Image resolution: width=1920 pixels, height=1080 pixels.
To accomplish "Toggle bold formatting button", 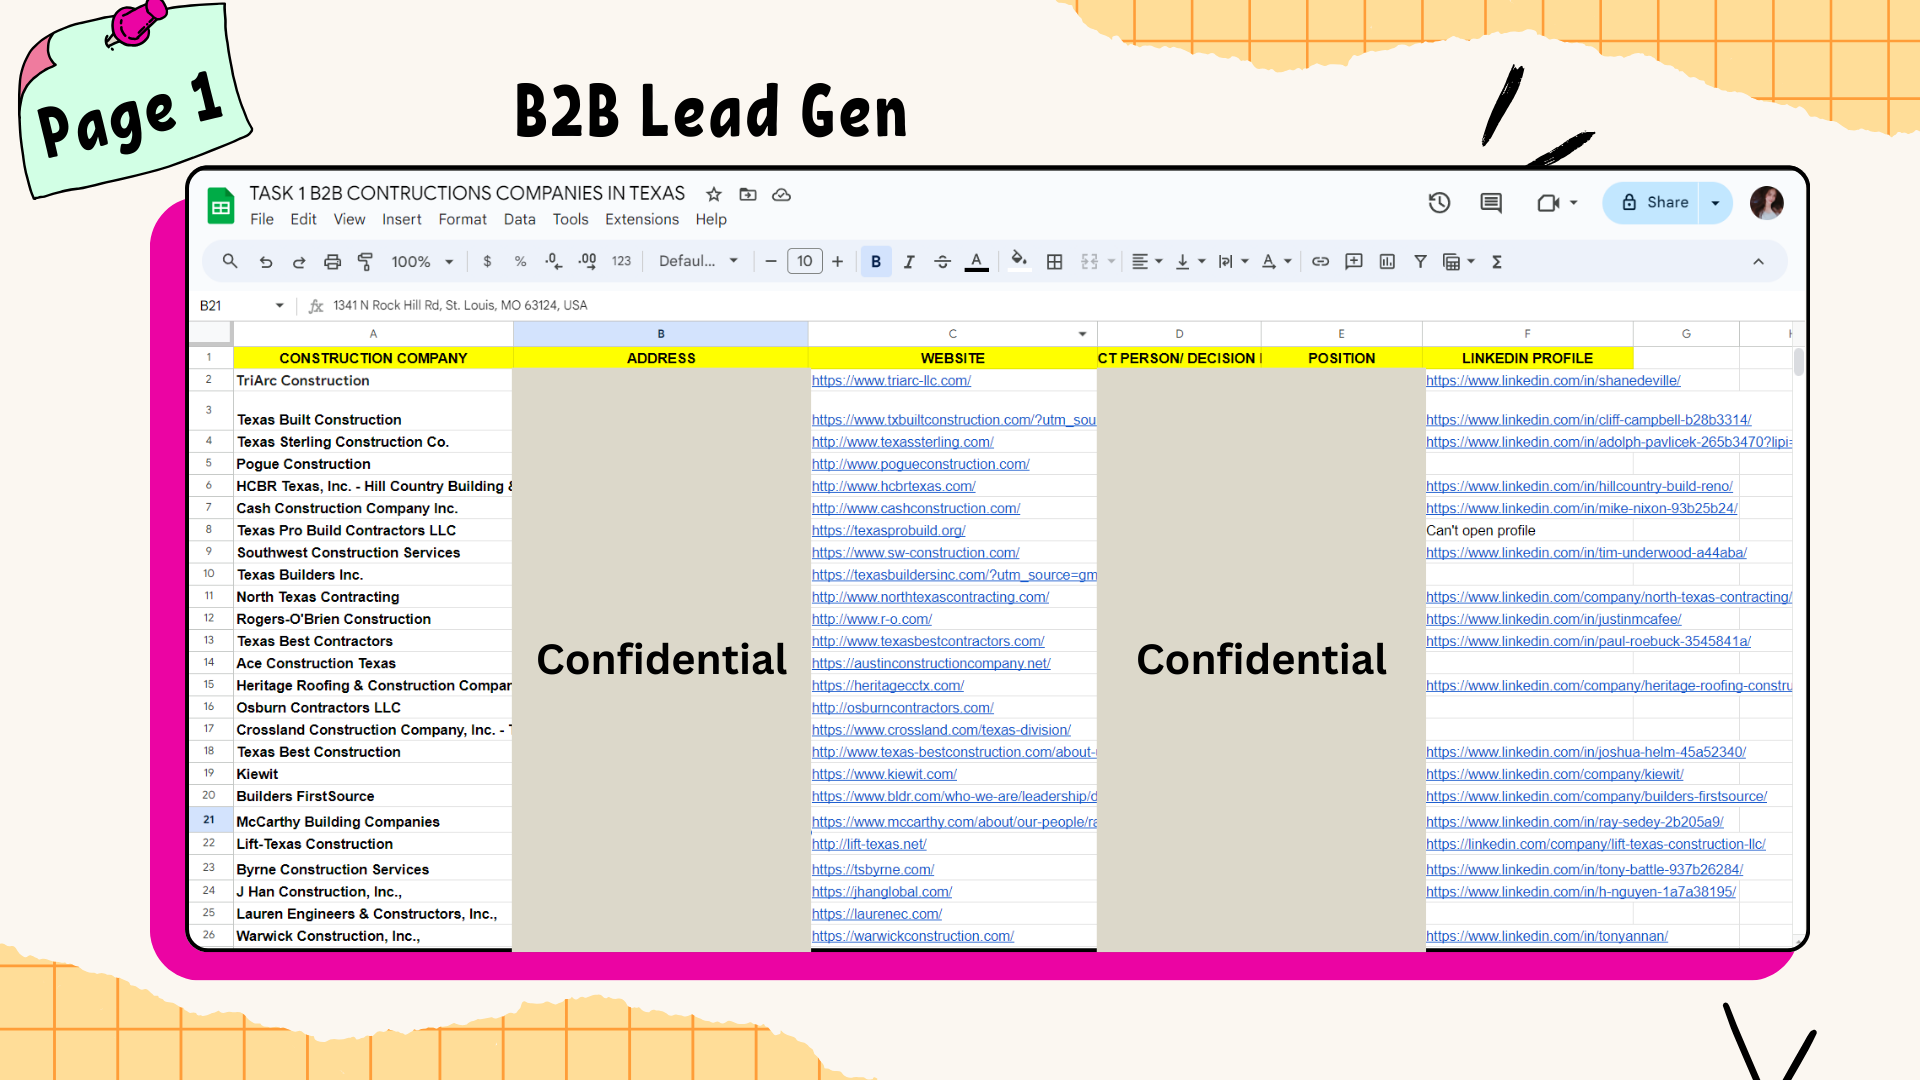I will (x=876, y=262).
